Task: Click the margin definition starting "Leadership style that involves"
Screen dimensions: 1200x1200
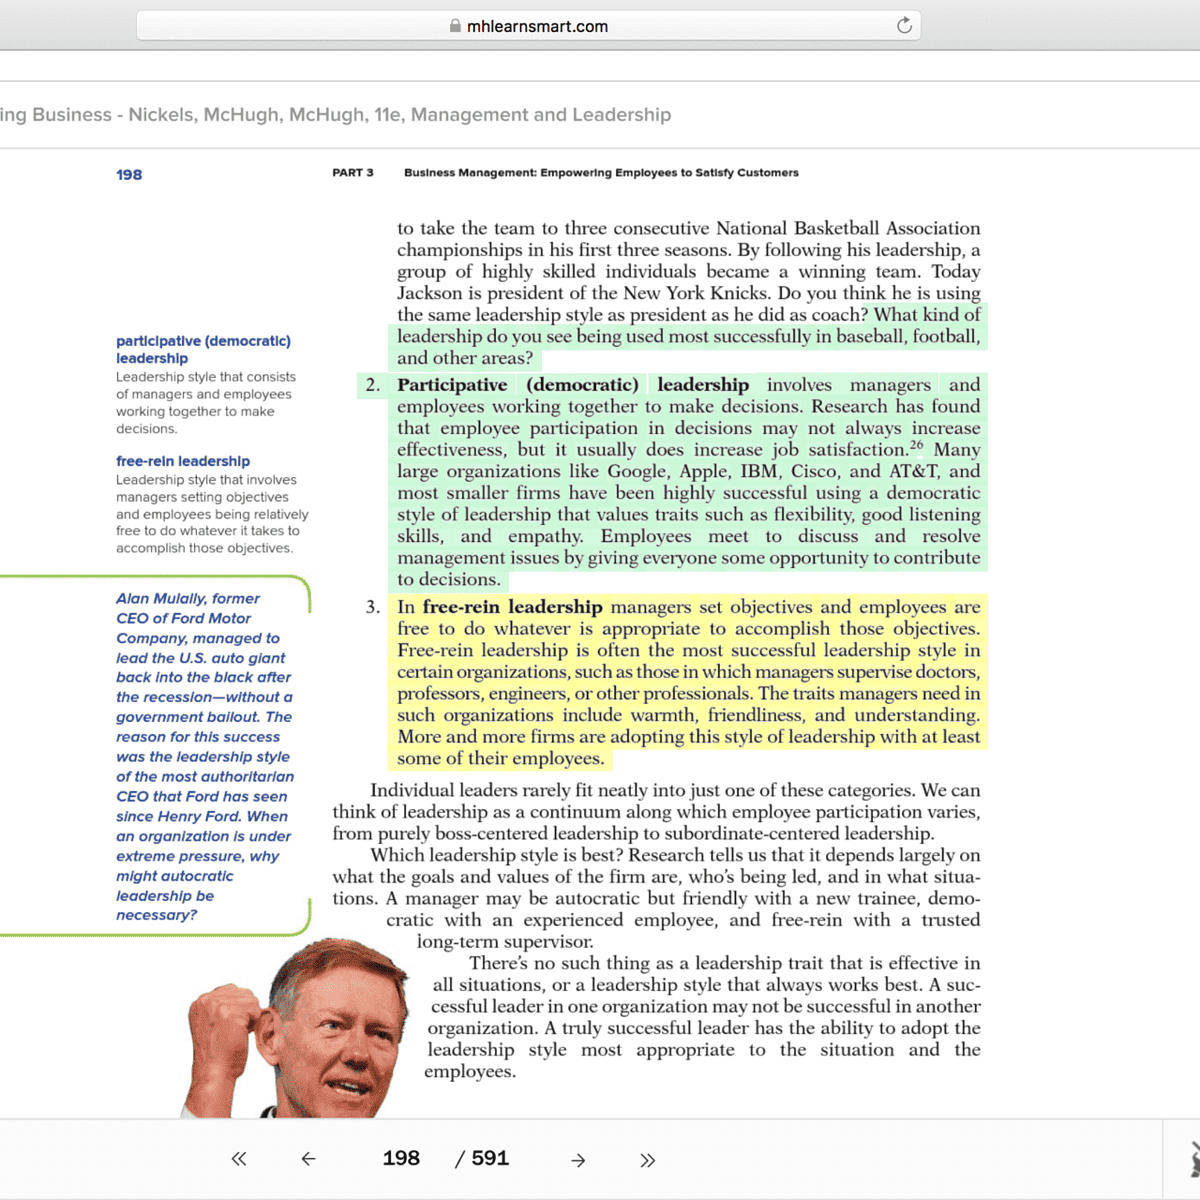Action: pos(212,514)
